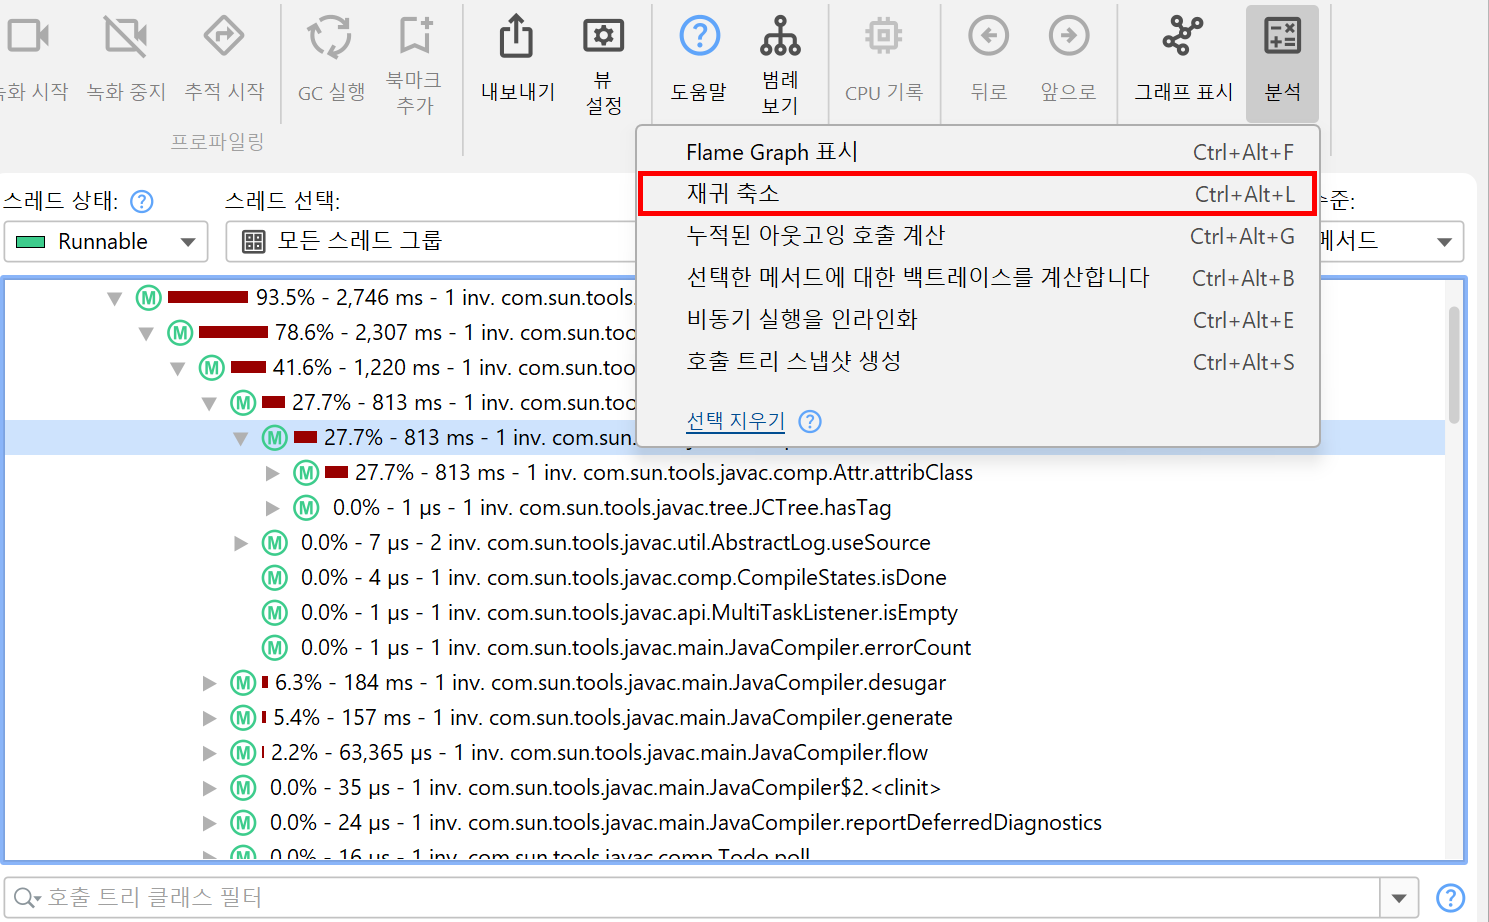Show the legend with 범례 보기
1489x922 pixels.
(x=780, y=36)
